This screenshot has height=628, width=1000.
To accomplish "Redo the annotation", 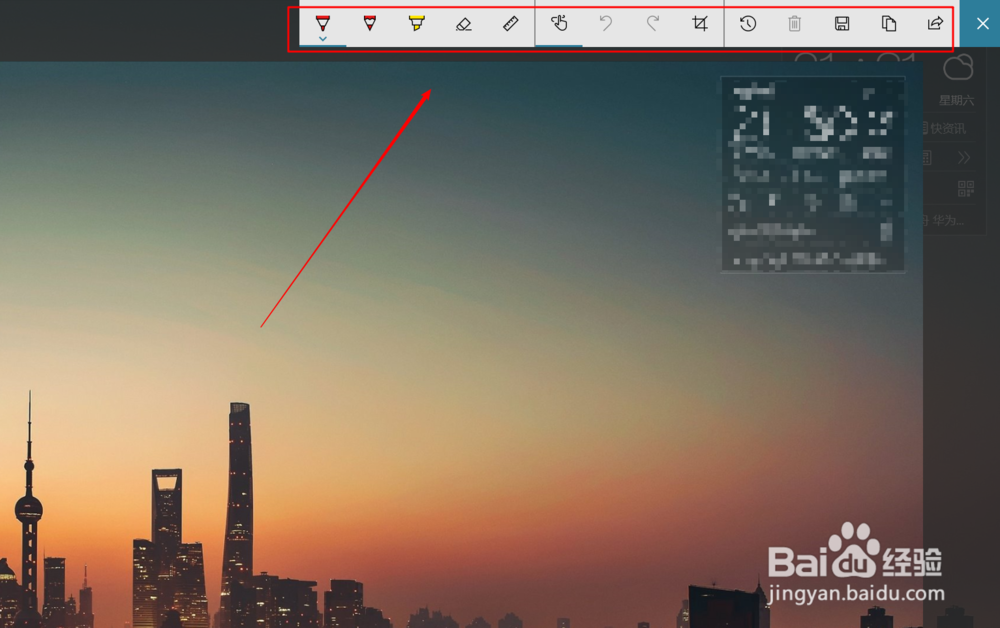I will [x=652, y=23].
